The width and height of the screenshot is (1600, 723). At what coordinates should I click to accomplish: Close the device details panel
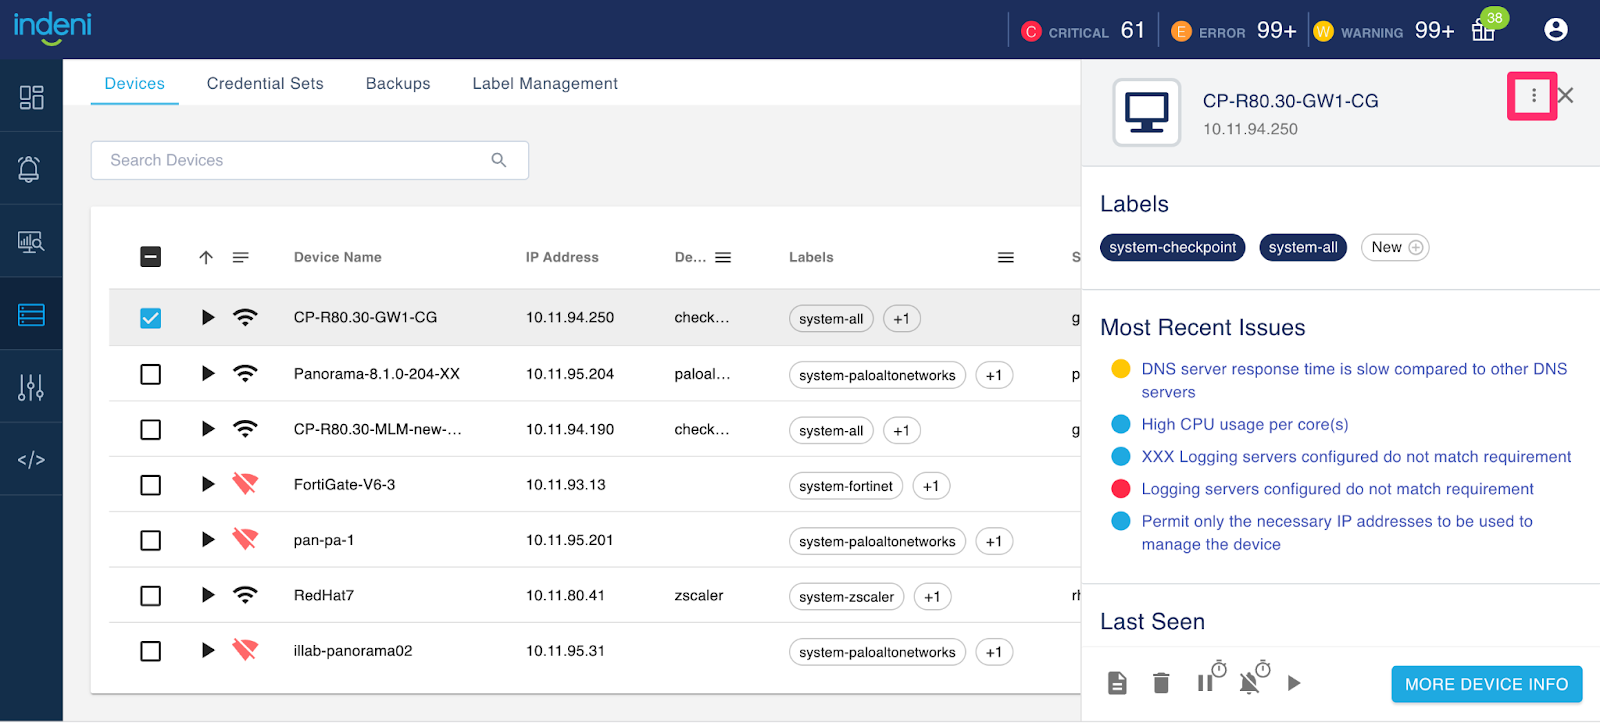(1566, 95)
